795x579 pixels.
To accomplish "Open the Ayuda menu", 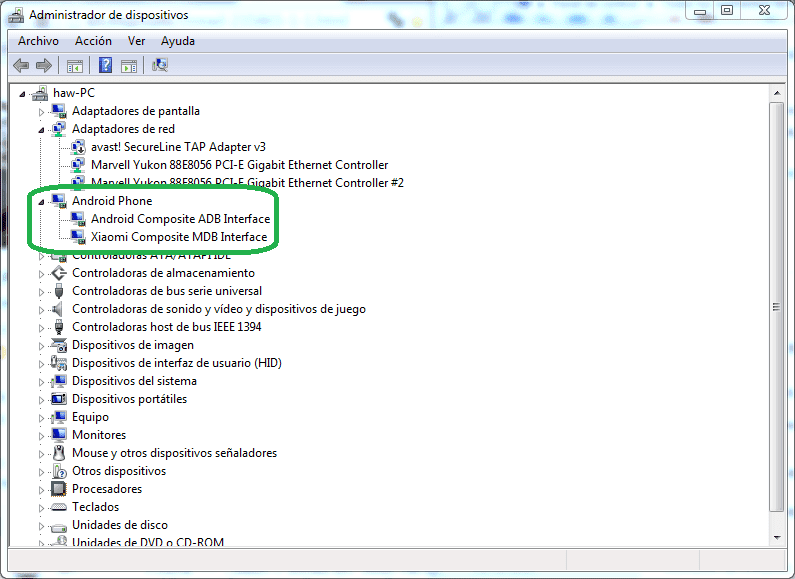I will coord(178,41).
